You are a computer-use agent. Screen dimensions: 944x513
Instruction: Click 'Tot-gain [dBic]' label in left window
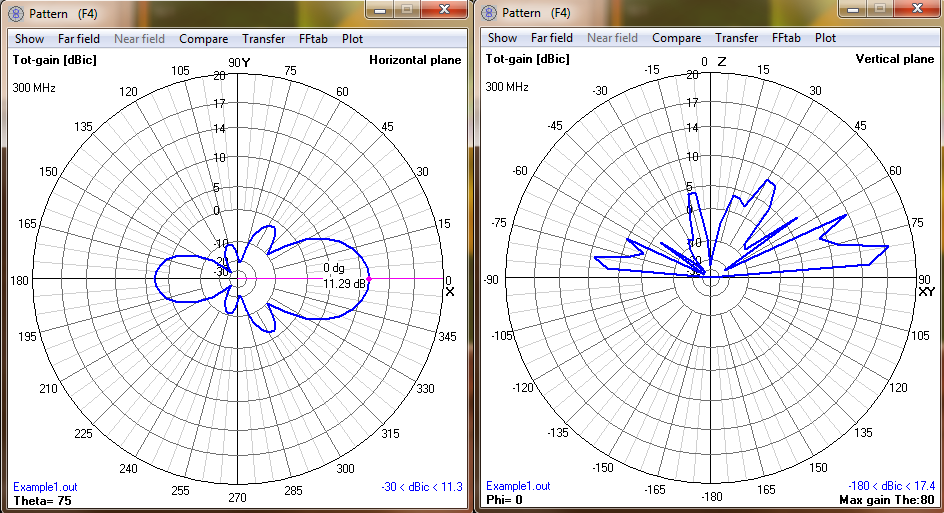pos(55,60)
